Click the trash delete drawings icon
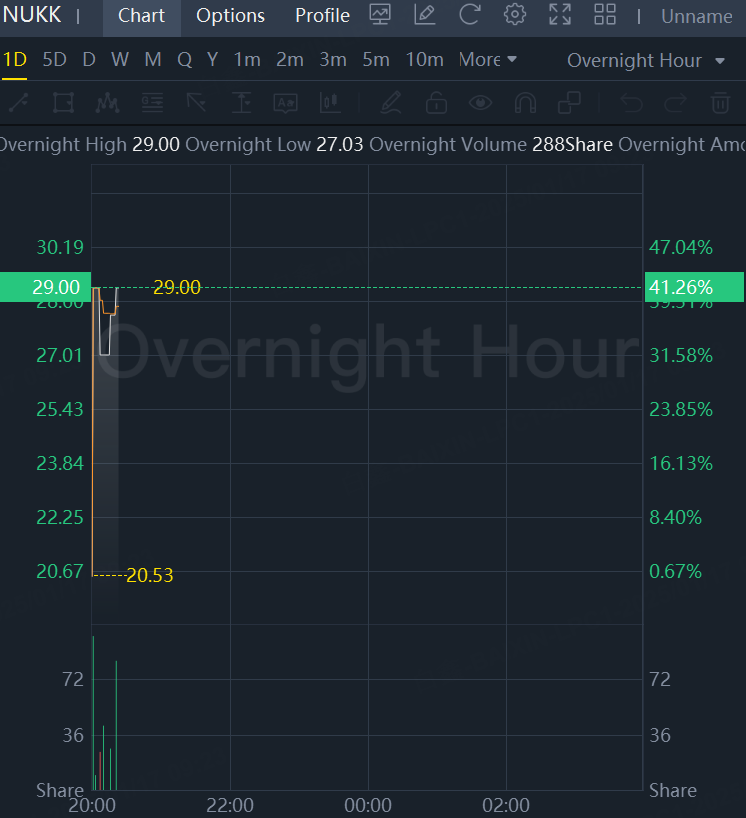The height and width of the screenshot is (818, 746). 720,102
